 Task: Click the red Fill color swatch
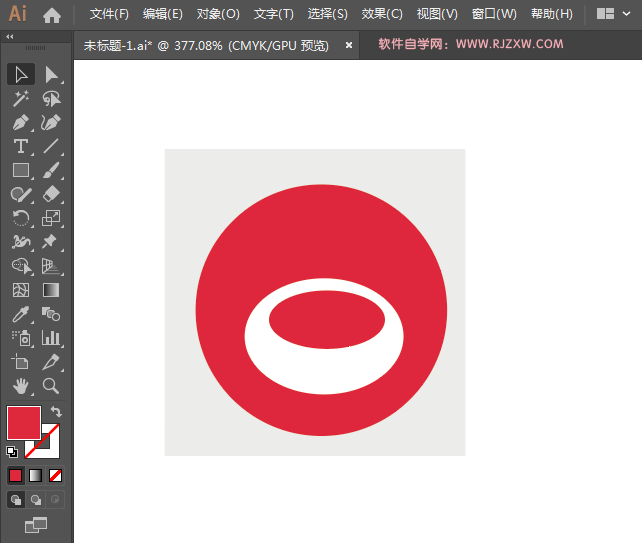[x=24, y=423]
